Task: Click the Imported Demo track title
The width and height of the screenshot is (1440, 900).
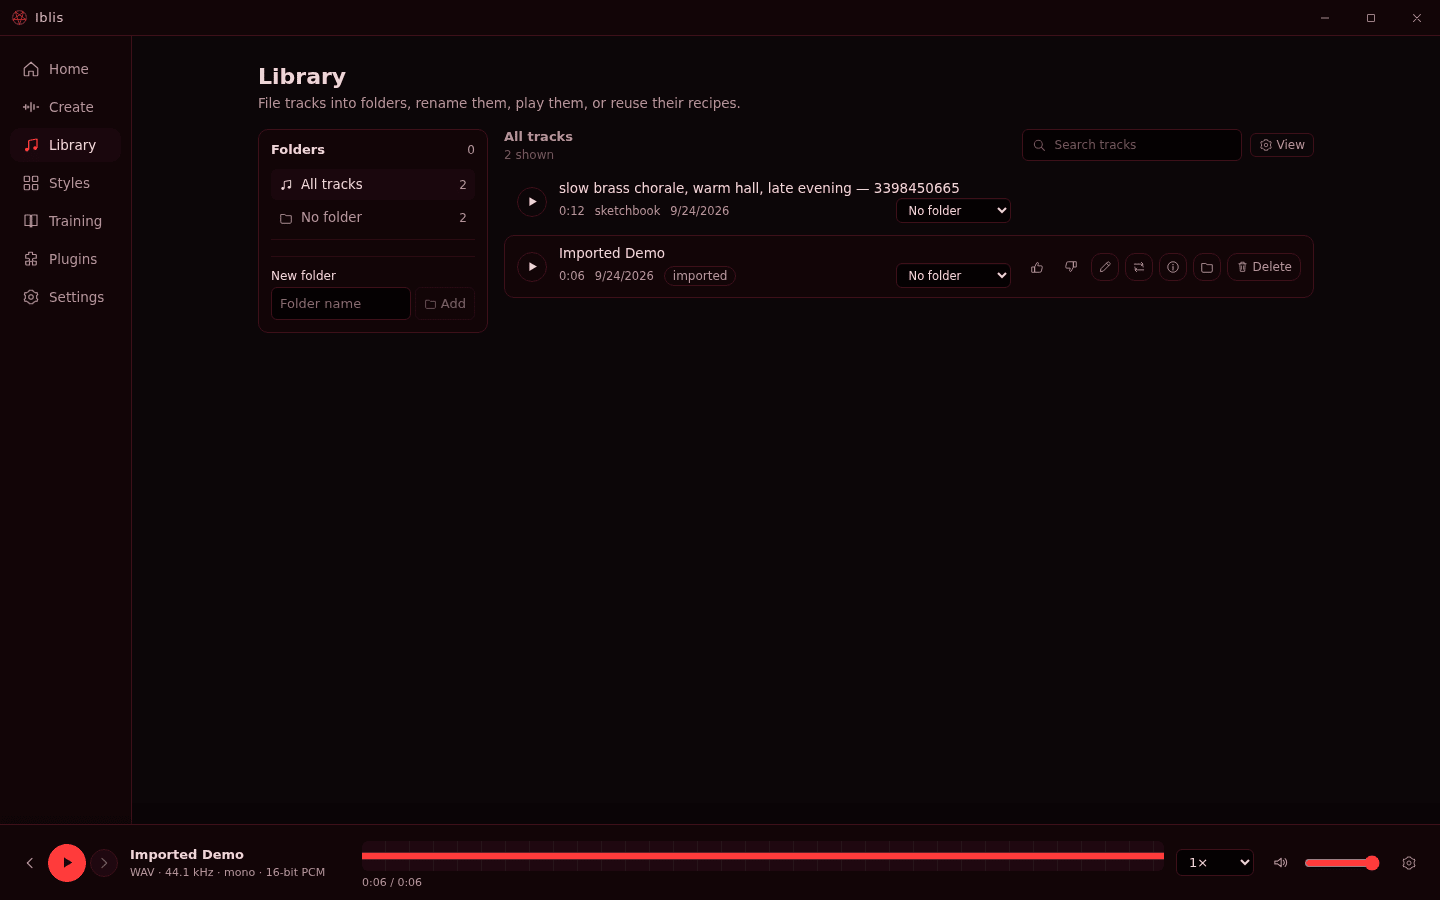Action: (612, 253)
